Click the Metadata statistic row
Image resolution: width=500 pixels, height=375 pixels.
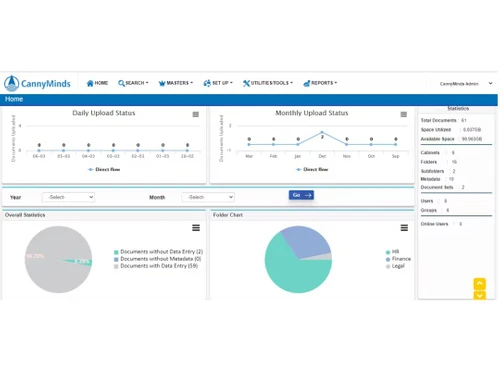(x=437, y=179)
